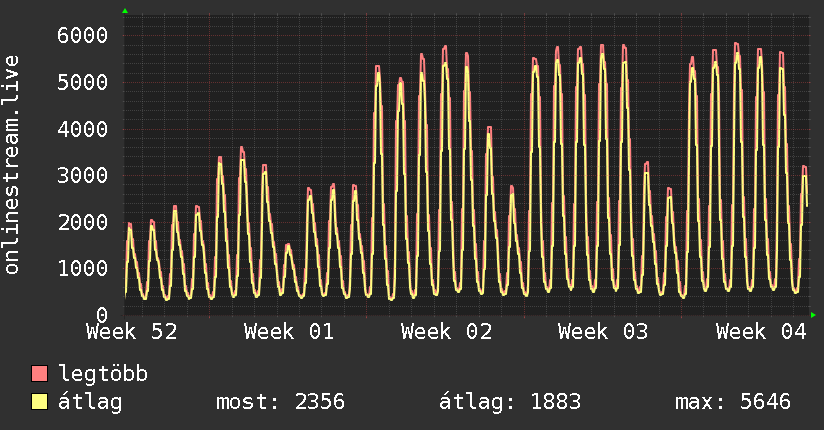
Task: Click the 'most: 2356' current value
Action: [280, 403]
